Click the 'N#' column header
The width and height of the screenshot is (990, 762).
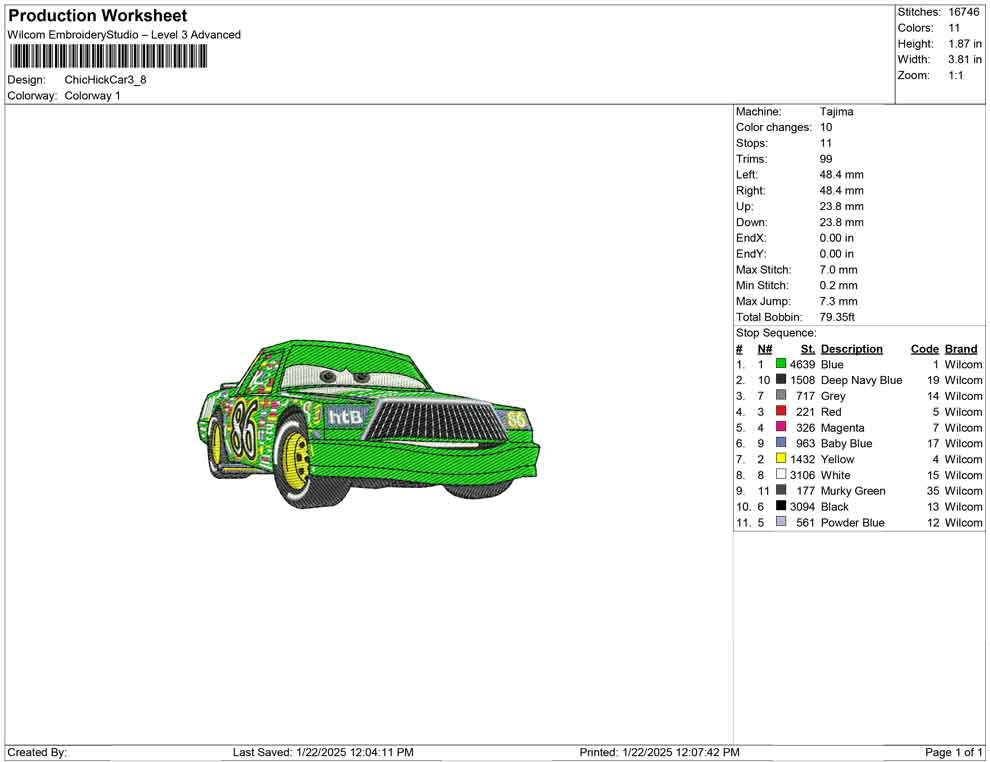pyautogui.click(x=765, y=348)
